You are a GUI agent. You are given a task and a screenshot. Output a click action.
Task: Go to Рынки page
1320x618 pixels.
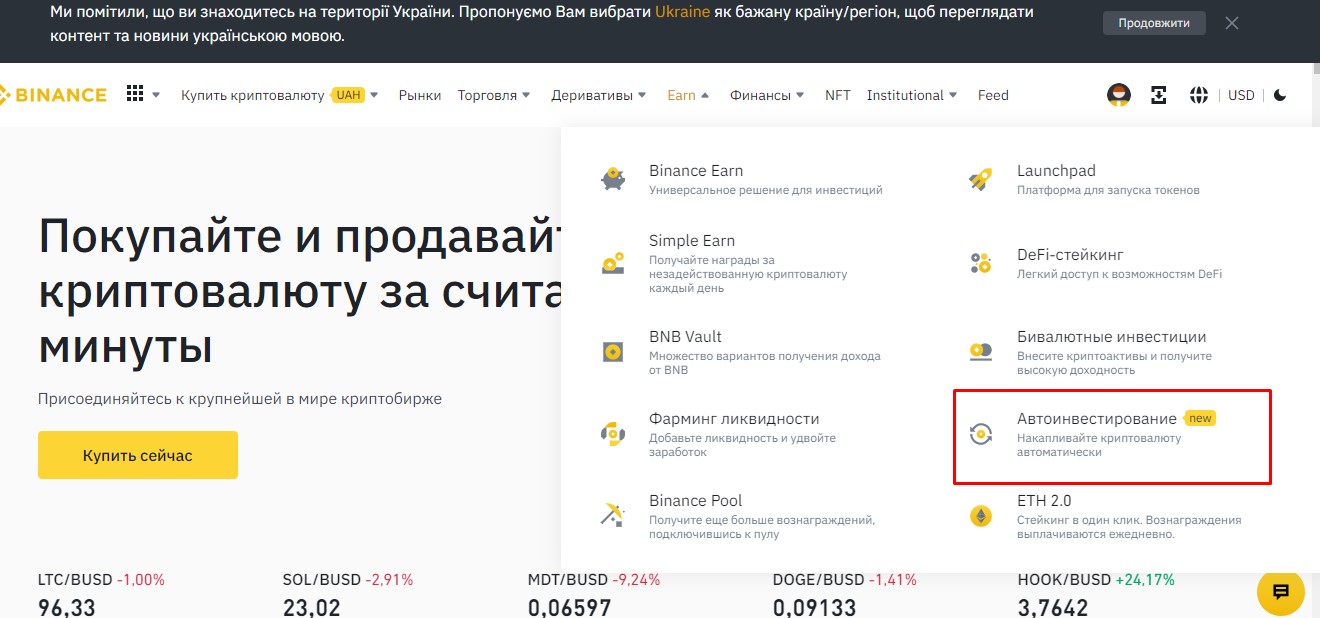pyautogui.click(x=420, y=95)
